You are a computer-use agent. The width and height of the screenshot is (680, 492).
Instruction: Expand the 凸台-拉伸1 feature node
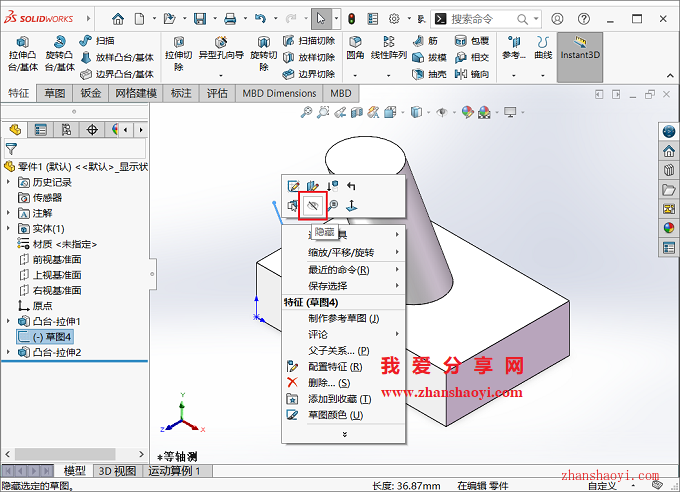coord(10,321)
